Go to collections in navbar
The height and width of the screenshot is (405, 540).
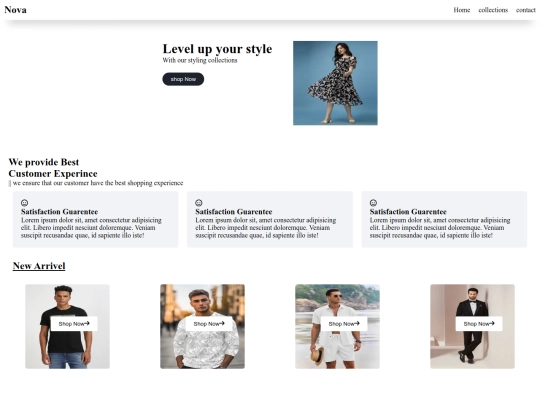coord(493,10)
